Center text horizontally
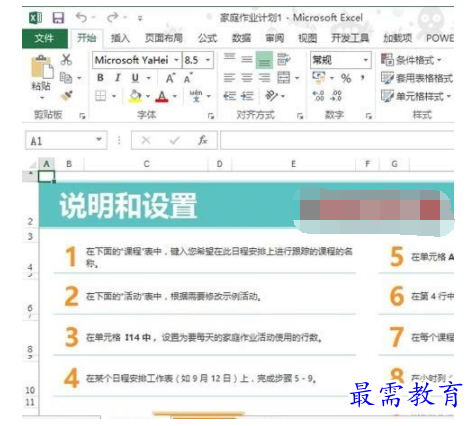Screen dimensions: 471x426 pyautogui.click(x=247, y=78)
